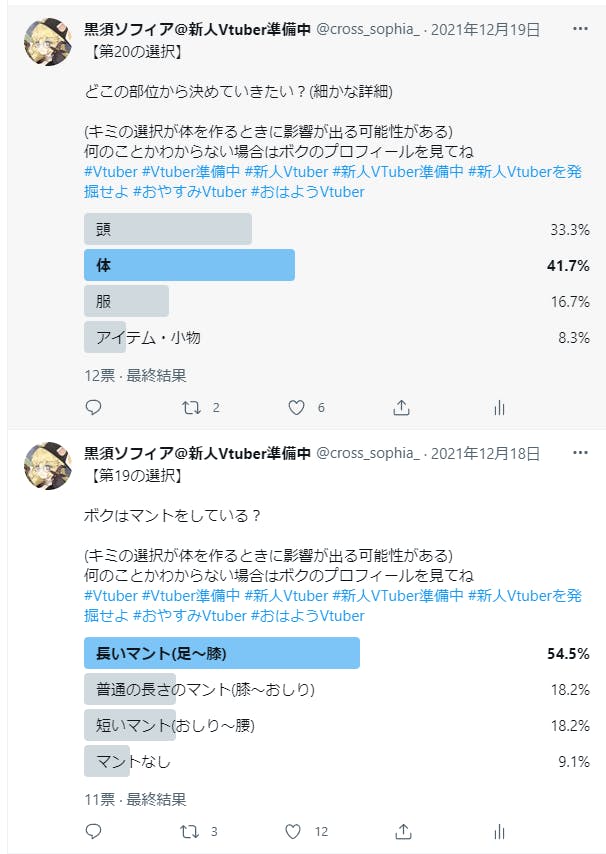Click the 体 winning poll result bar

[190, 265]
